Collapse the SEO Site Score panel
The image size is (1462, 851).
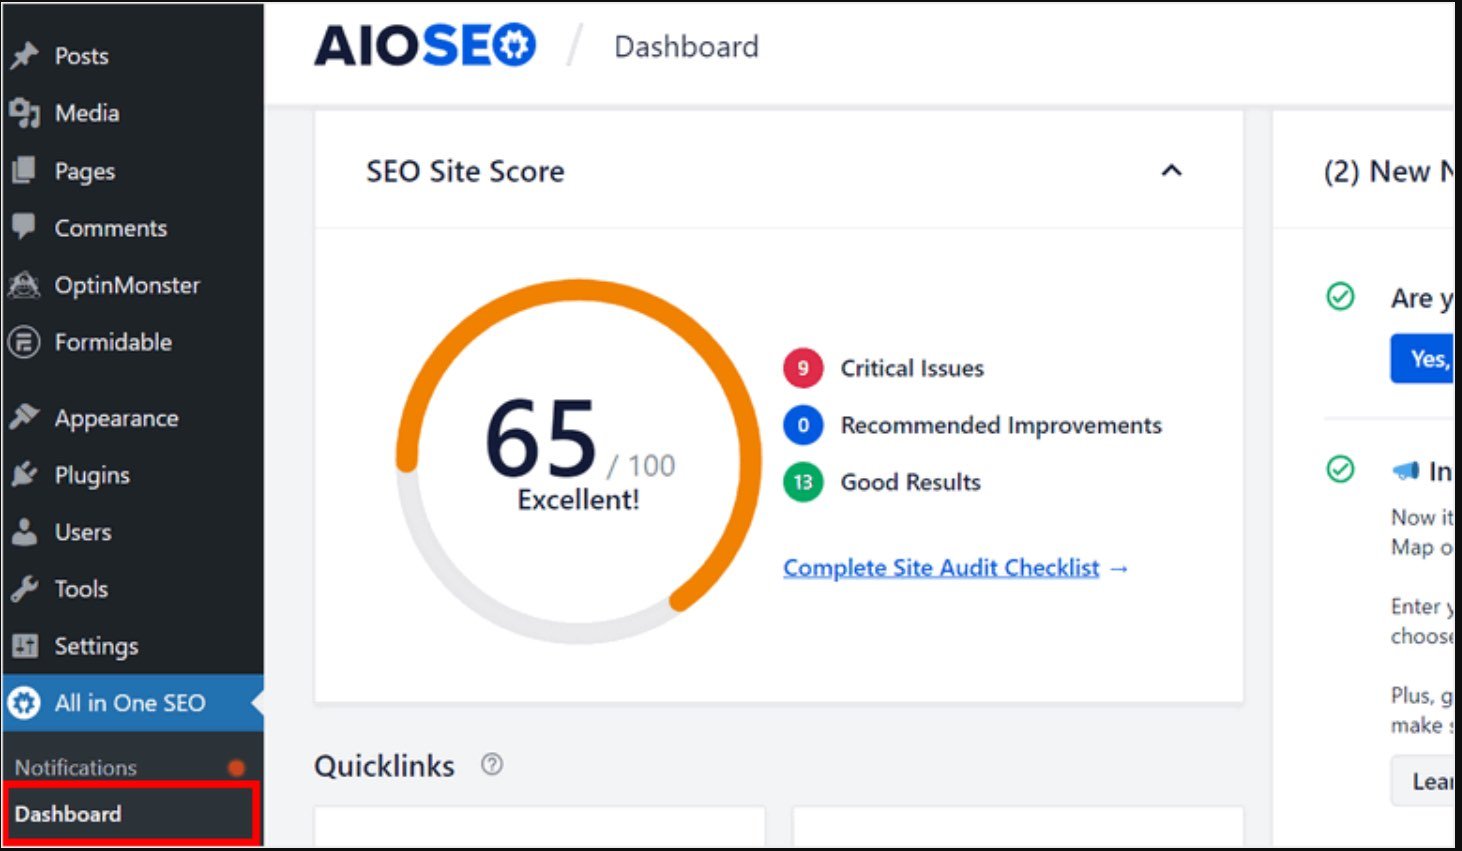click(x=1171, y=171)
